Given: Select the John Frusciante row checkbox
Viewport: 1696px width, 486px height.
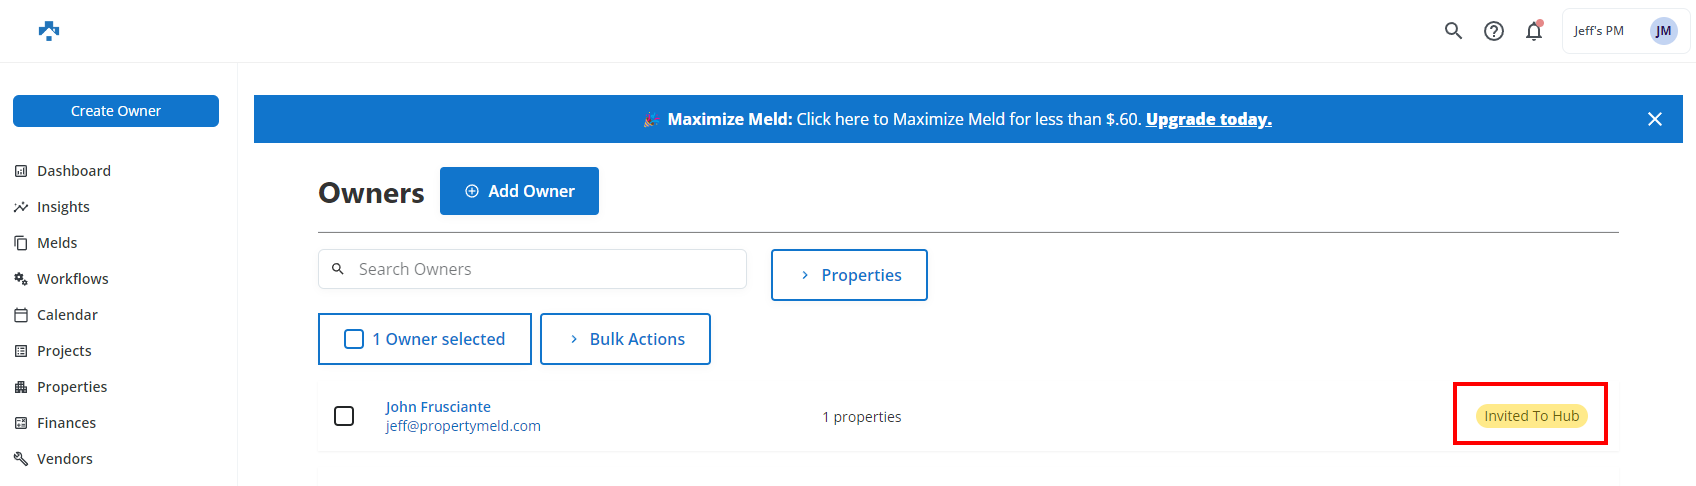Looking at the screenshot, I should [344, 416].
